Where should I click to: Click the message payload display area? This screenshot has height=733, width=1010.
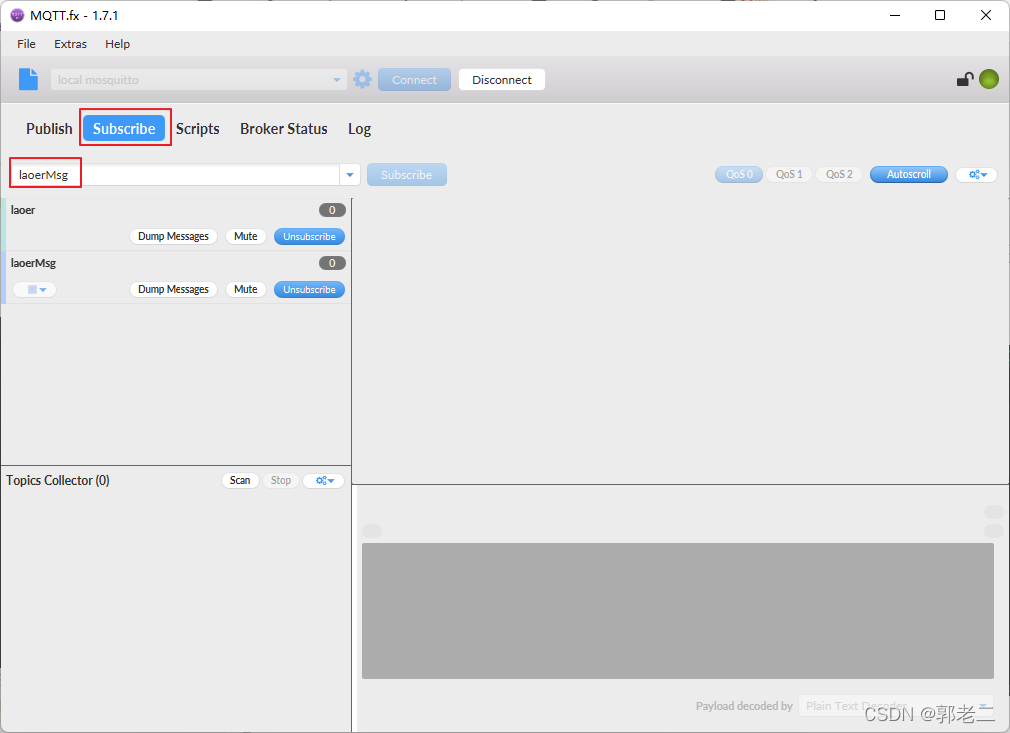tap(678, 611)
